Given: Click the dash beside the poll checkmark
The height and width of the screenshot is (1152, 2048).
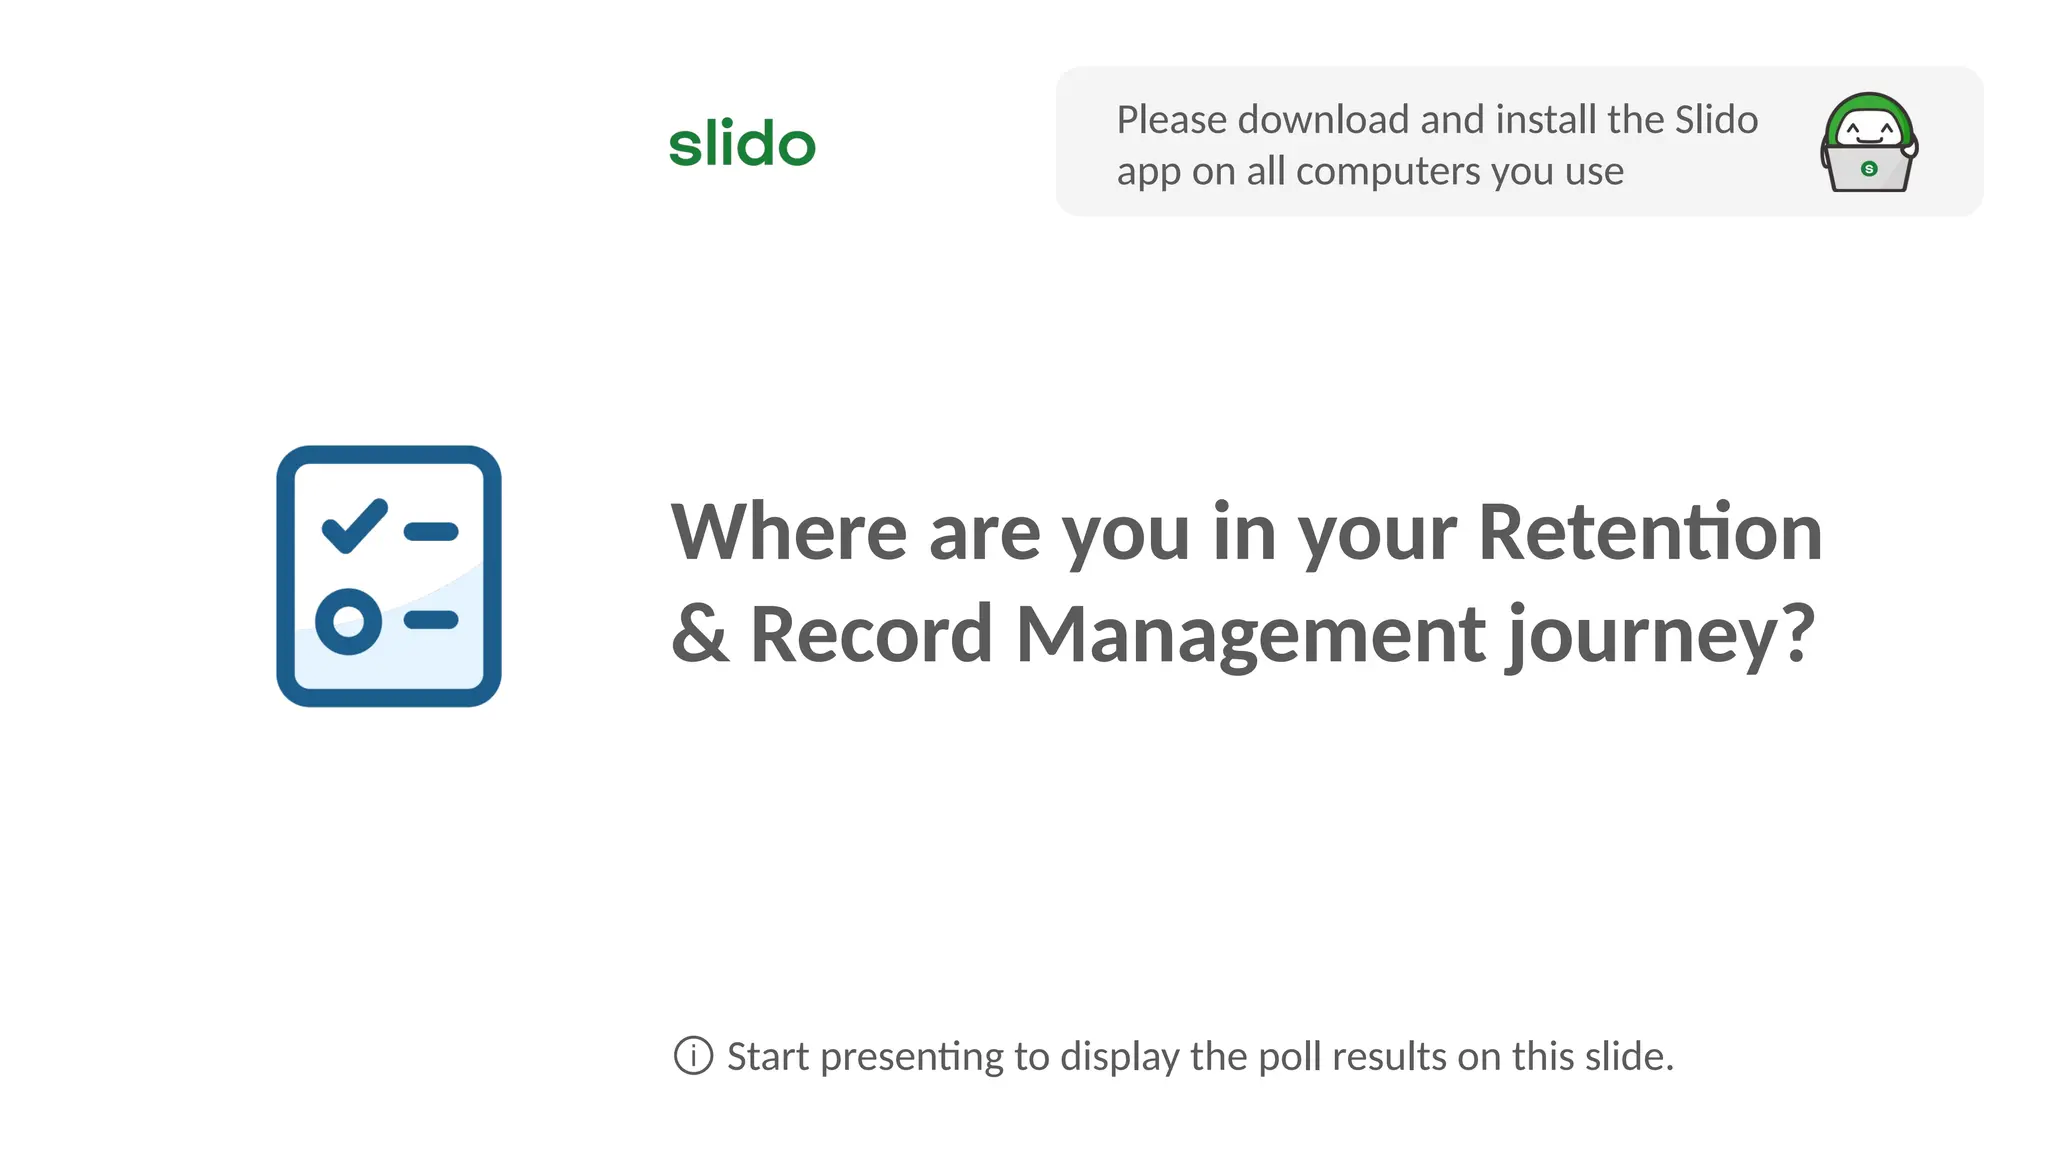Looking at the screenshot, I should pyautogui.click(x=431, y=532).
